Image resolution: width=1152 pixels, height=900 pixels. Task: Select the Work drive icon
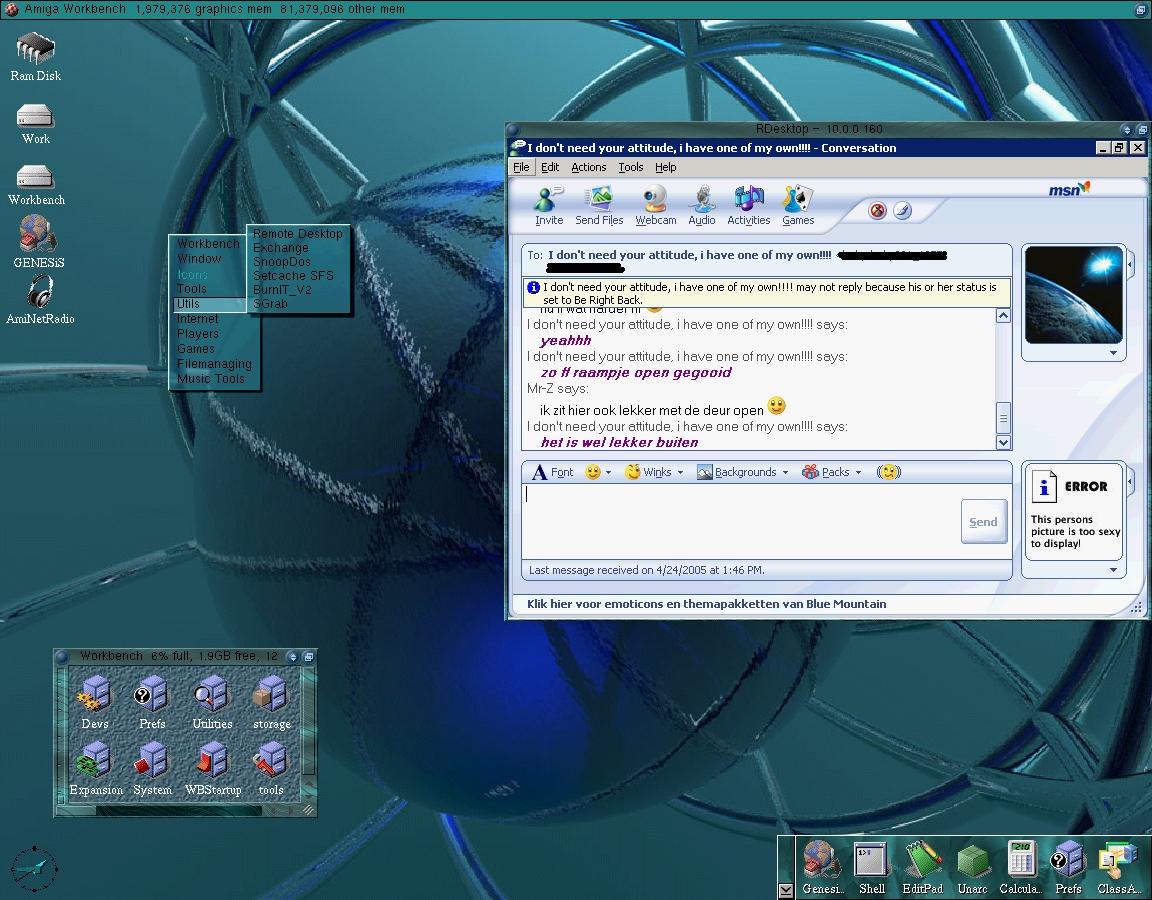tap(35, 123)
